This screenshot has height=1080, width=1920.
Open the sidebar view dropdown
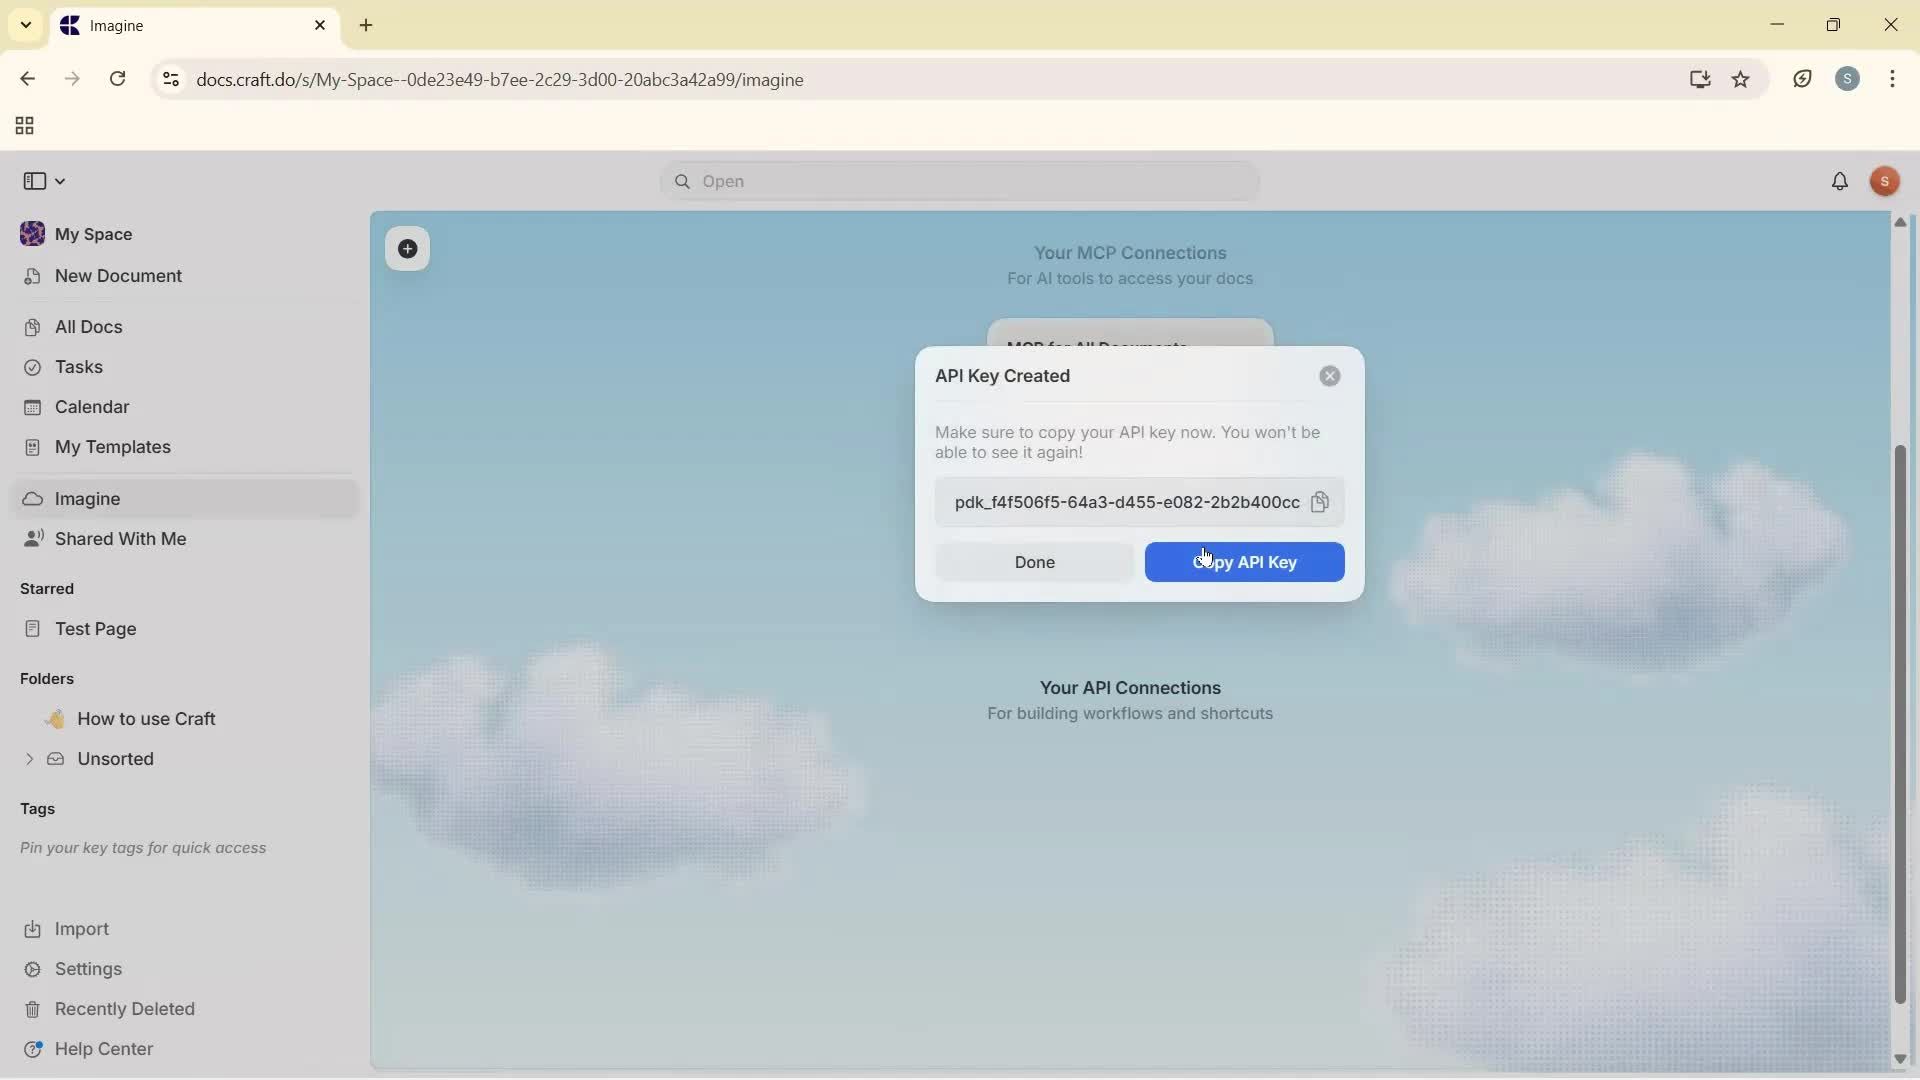click(43, 181)
